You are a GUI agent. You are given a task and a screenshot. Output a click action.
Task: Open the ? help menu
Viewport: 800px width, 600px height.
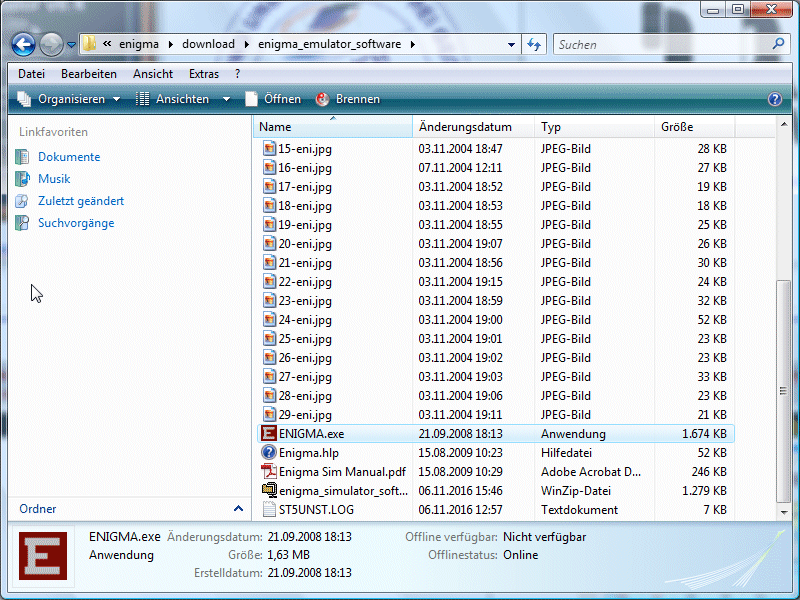[237, 74]
